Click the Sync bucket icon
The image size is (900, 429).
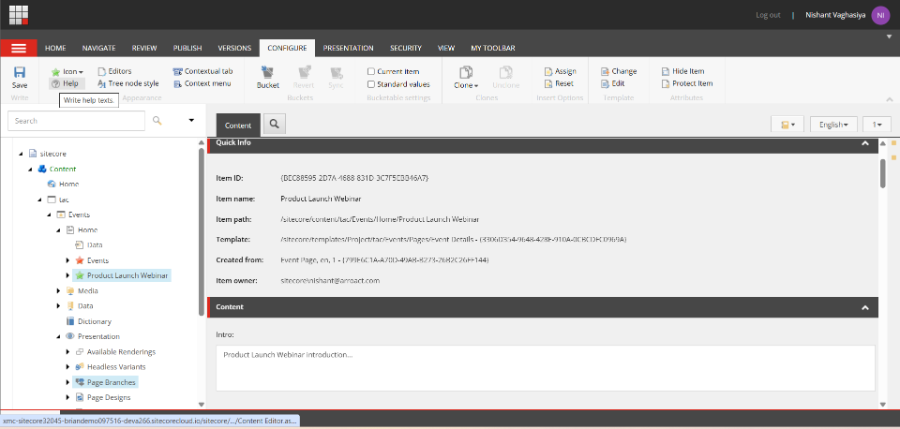pyautogui.click(x=336, y=72)
